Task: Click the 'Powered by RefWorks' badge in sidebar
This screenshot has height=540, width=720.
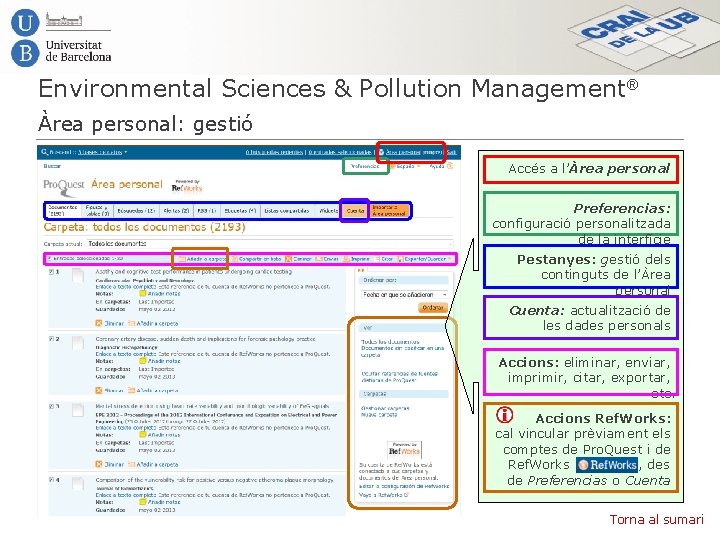Action: pos(405,449)
